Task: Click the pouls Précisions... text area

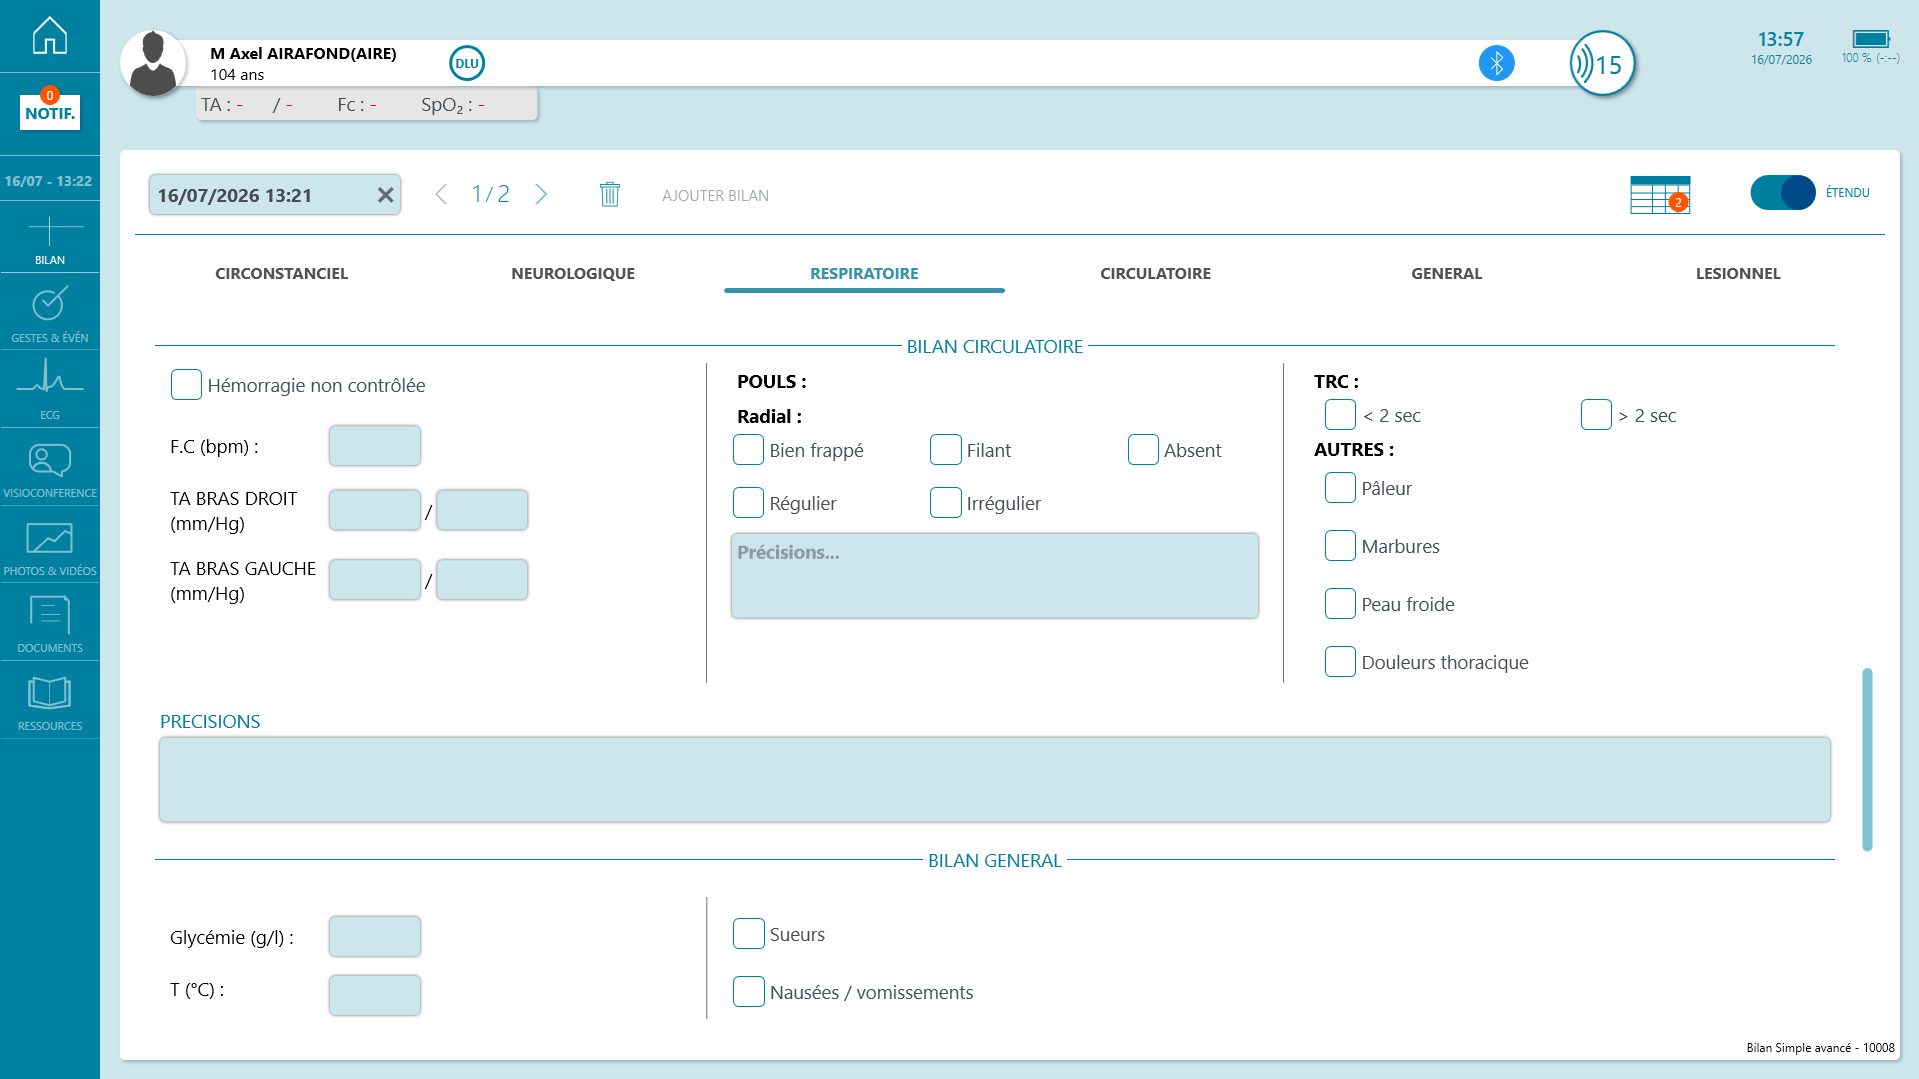Action: click(994, 576)
